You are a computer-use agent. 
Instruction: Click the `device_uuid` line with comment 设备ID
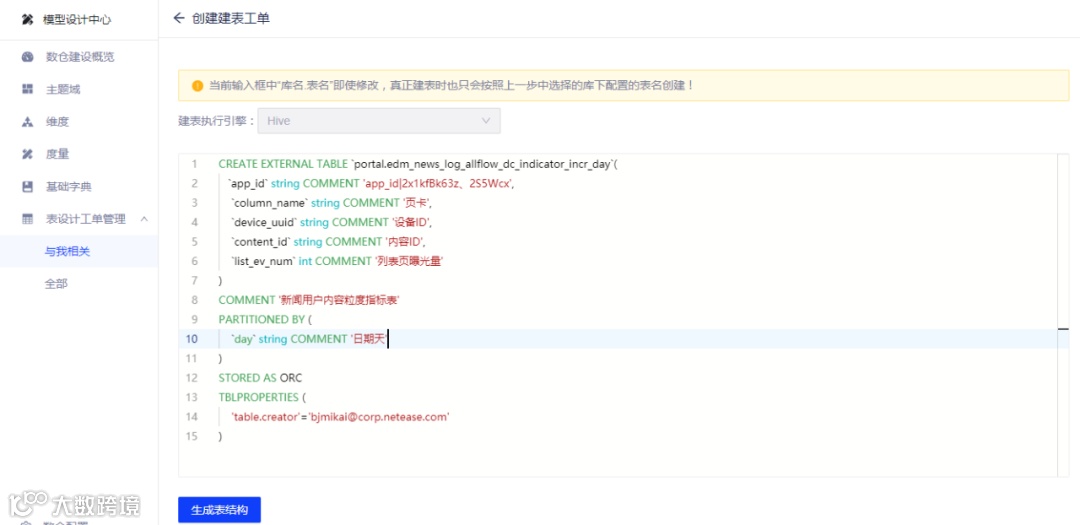tap(332, 223)
